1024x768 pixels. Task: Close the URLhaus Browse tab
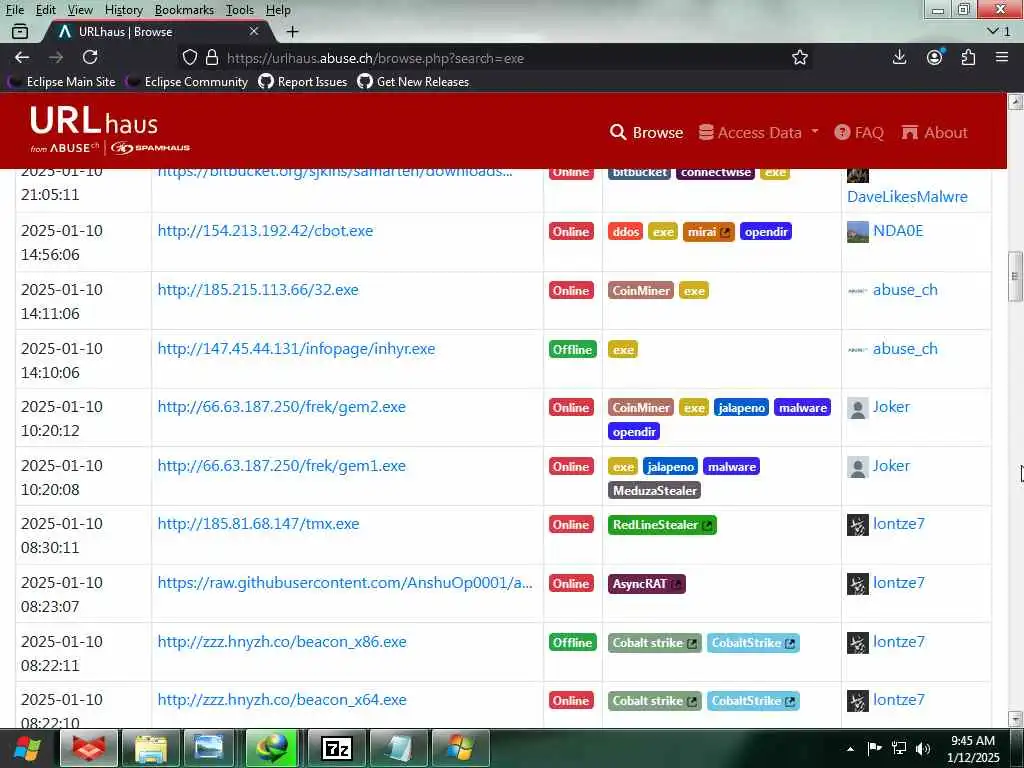coord(254,31)
